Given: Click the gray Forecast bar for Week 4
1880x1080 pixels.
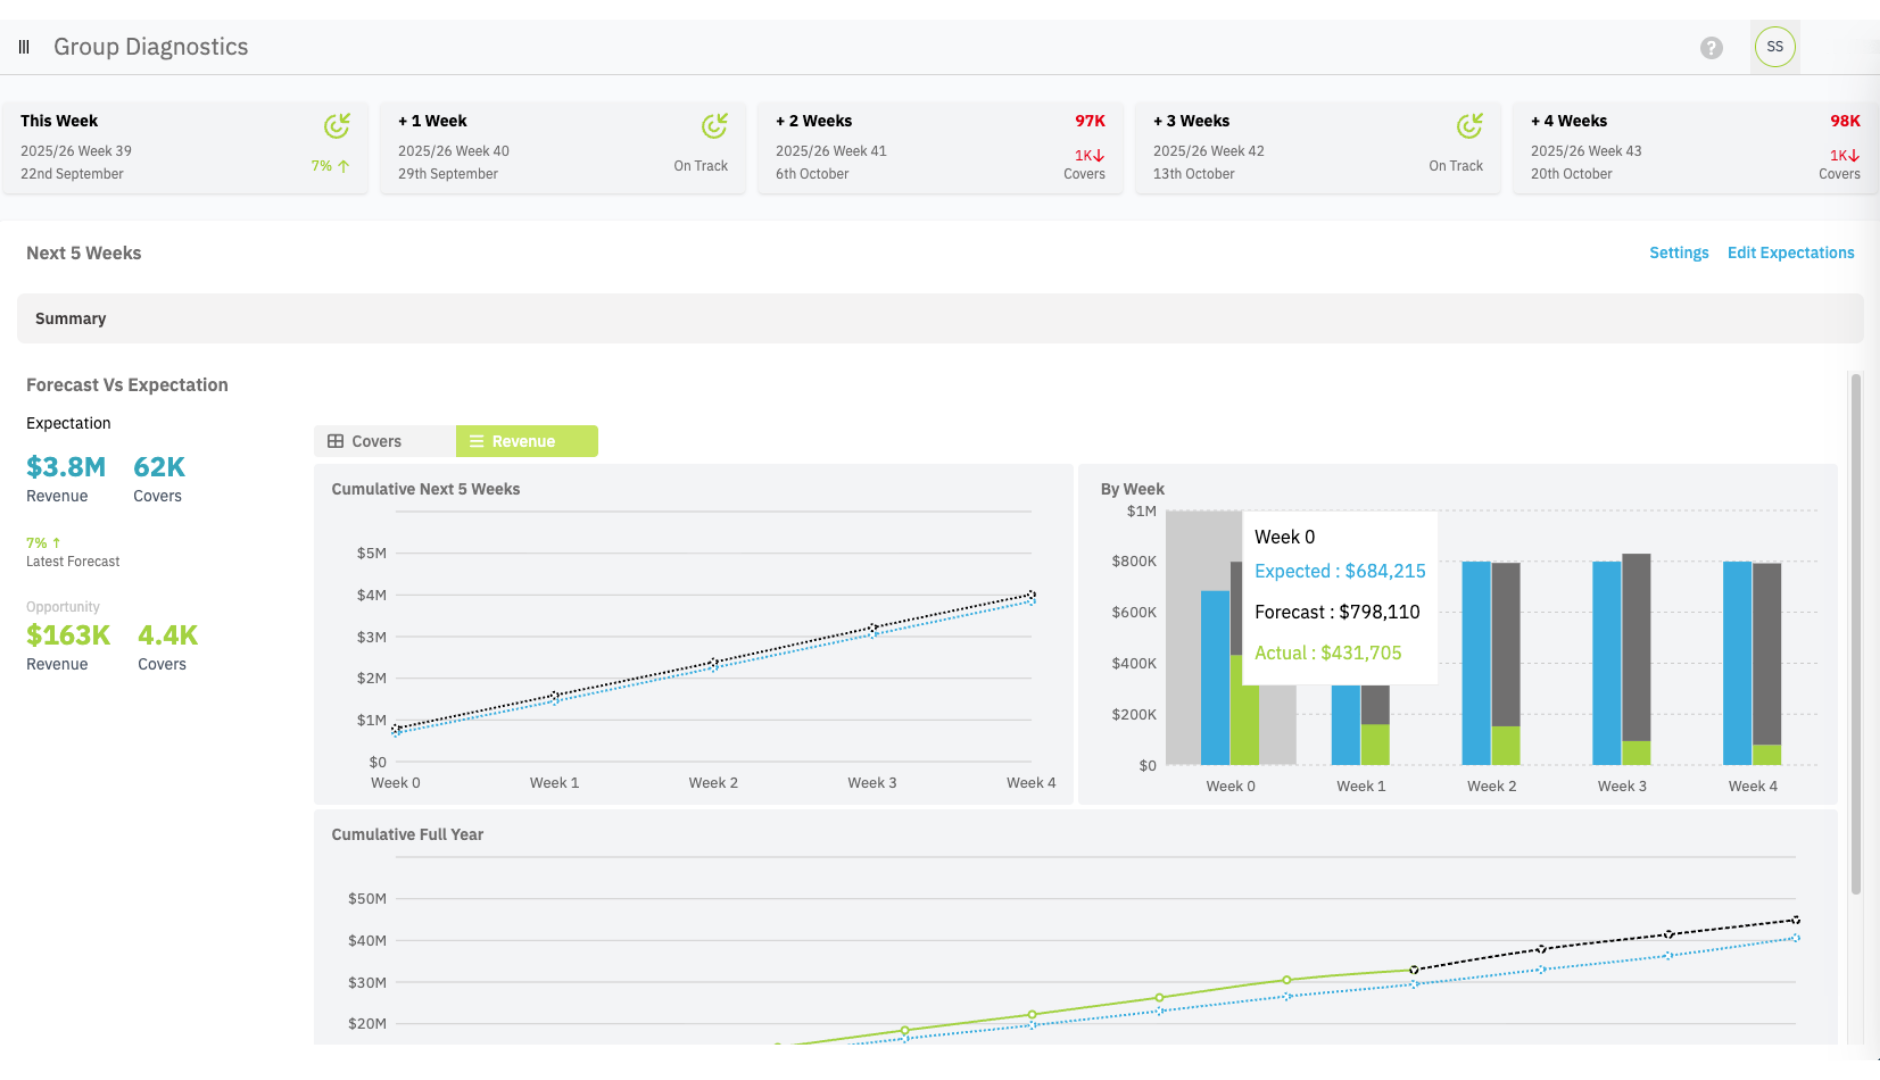Looking at the screenshot, I should 1766,650.
